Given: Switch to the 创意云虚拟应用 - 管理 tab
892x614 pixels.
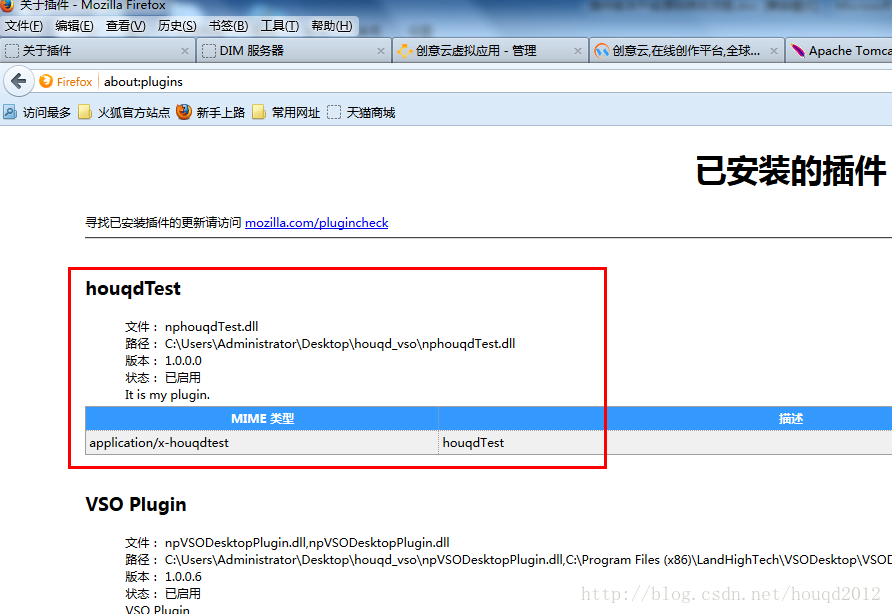Looking at the screenshot, I should pyautogui.click(x=490, y=51).
